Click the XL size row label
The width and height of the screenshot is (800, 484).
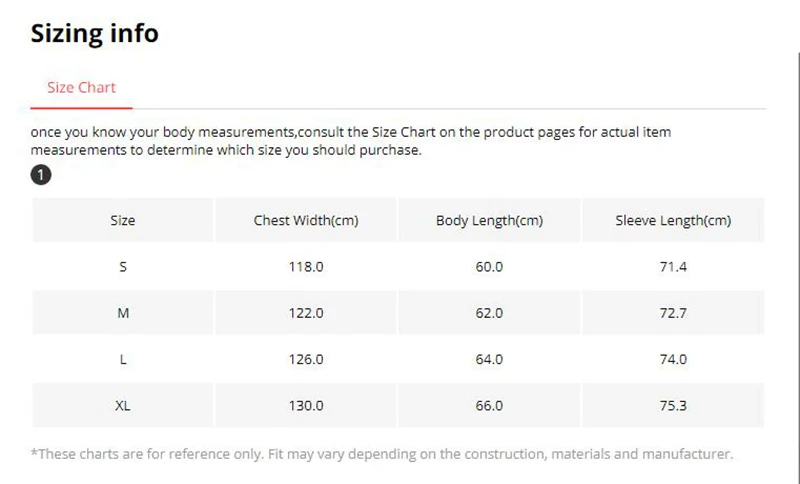[x=122, y=405]
